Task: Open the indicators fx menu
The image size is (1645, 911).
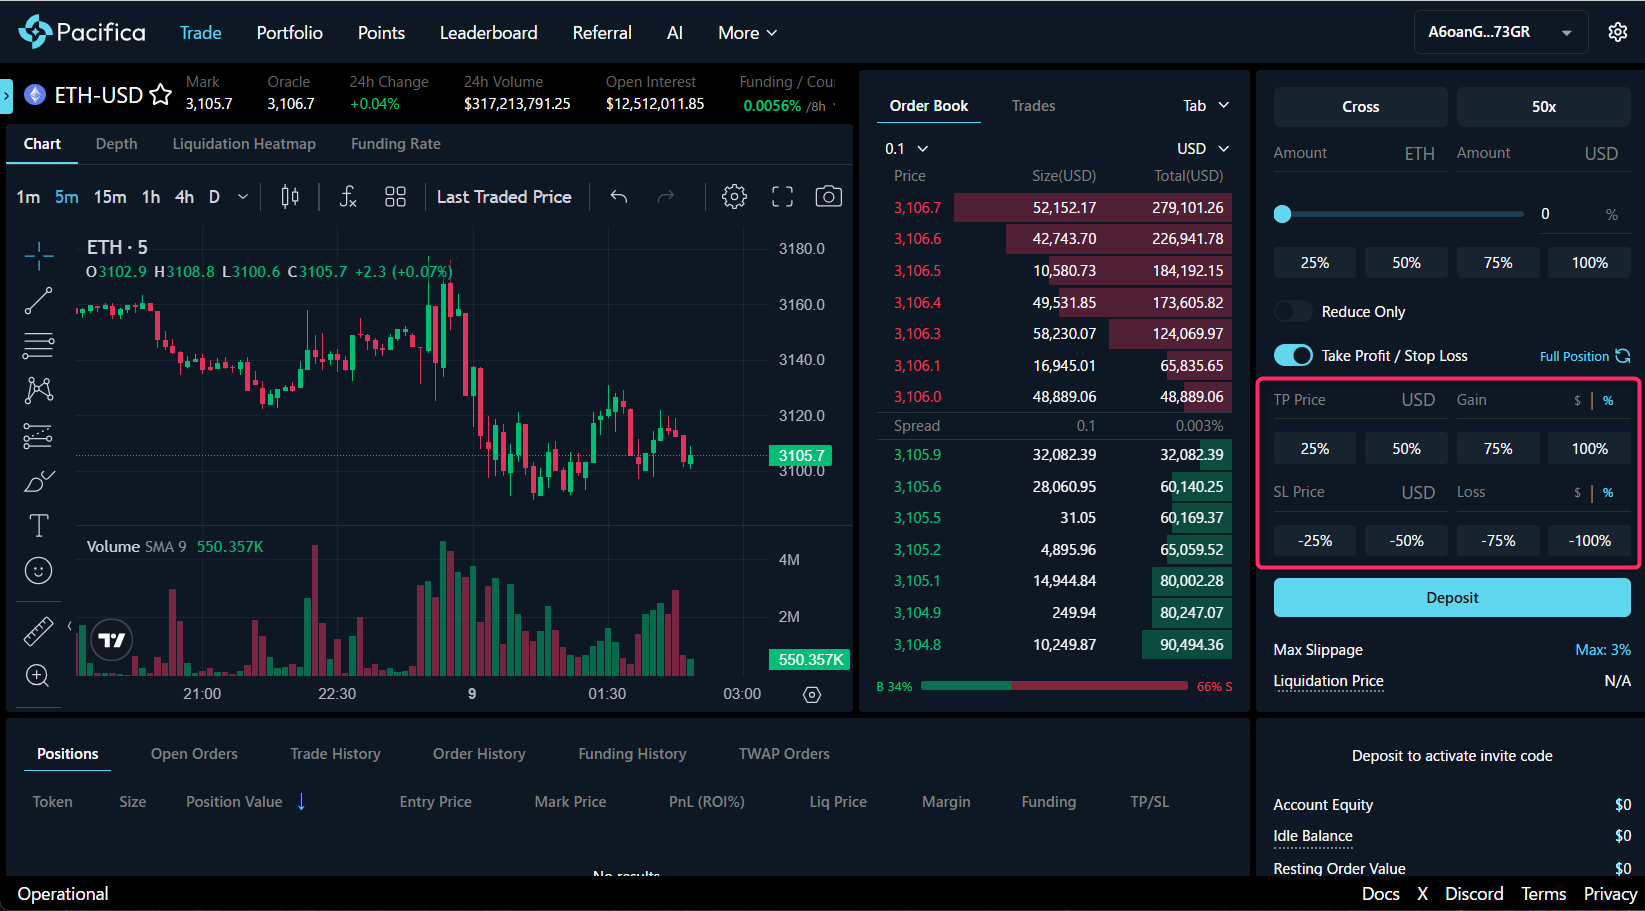Action: click(347, 197)
